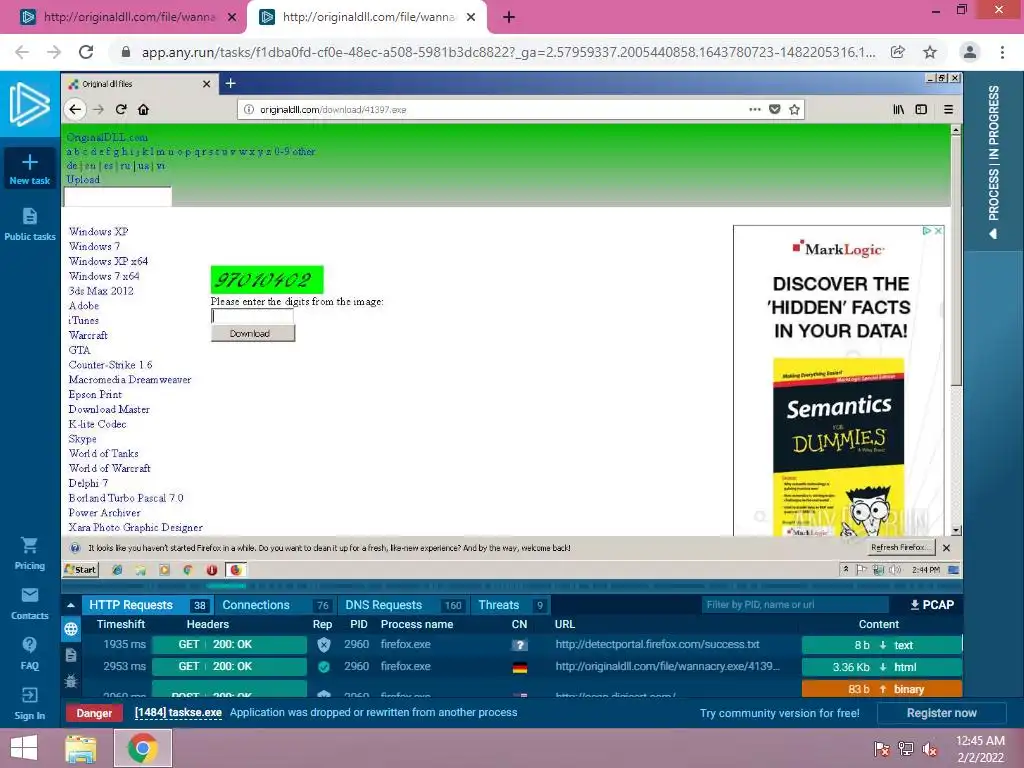The width and height of the screenshot is (1024, 768).
Task: Reload the Chrome page
Action: (86, 52)
